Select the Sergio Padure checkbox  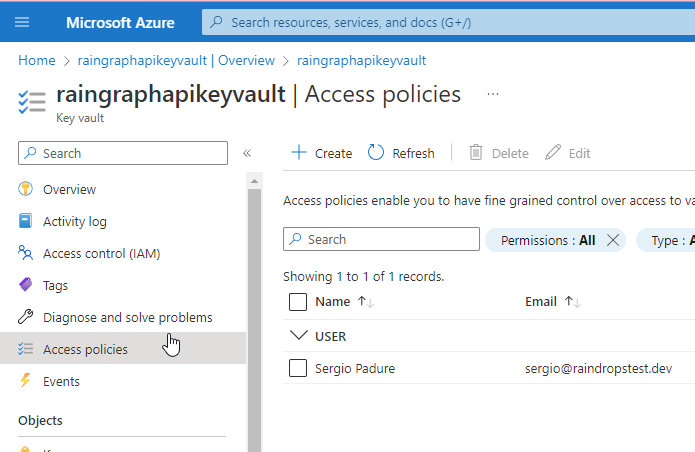click(x=298, y=368)
